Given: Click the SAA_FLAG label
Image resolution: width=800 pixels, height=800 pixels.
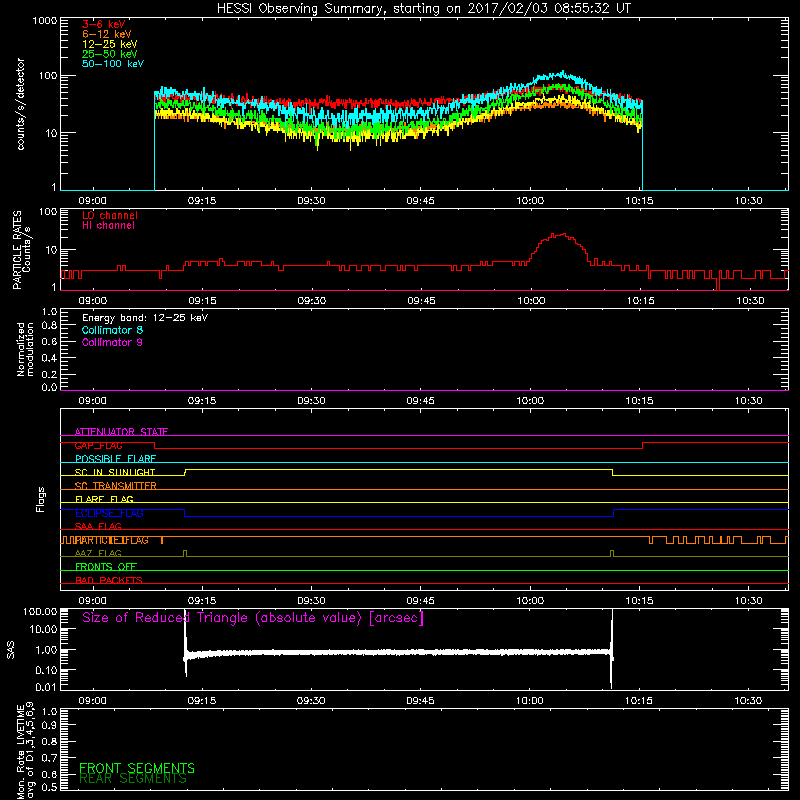Looking at the screenshot, I should point(98,526).
